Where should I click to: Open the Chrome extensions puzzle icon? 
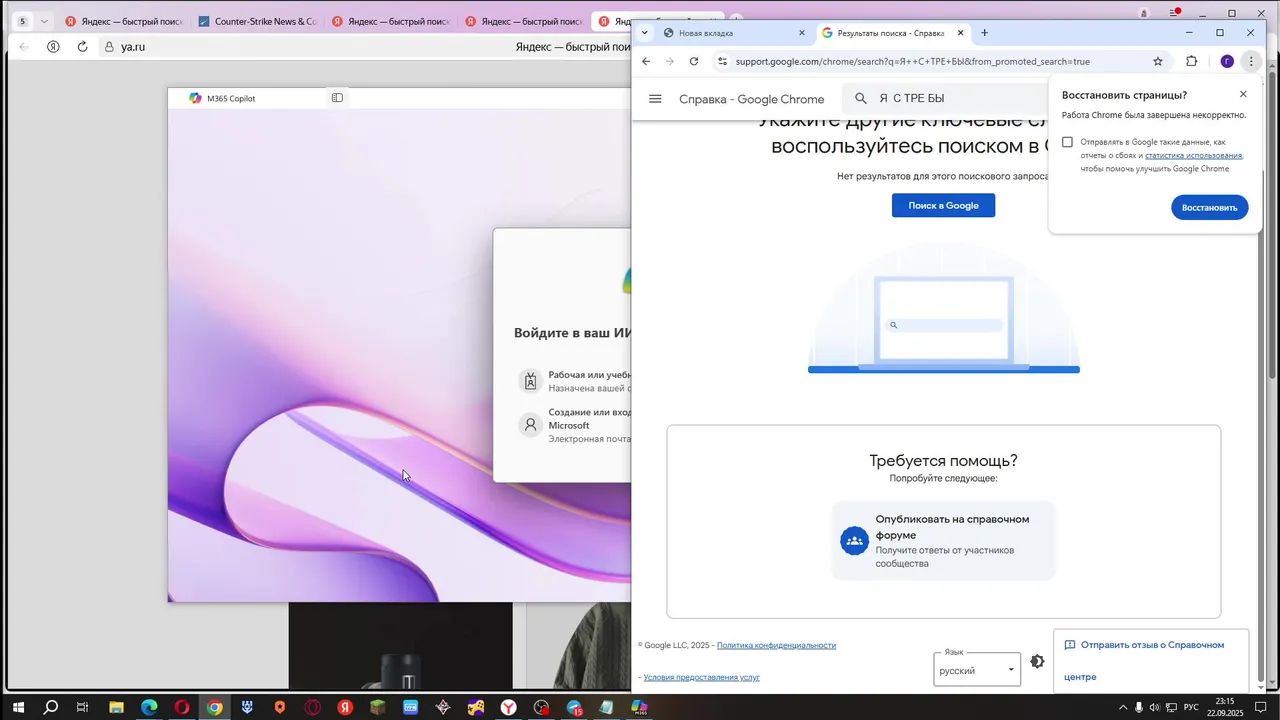click(1191, 61)
